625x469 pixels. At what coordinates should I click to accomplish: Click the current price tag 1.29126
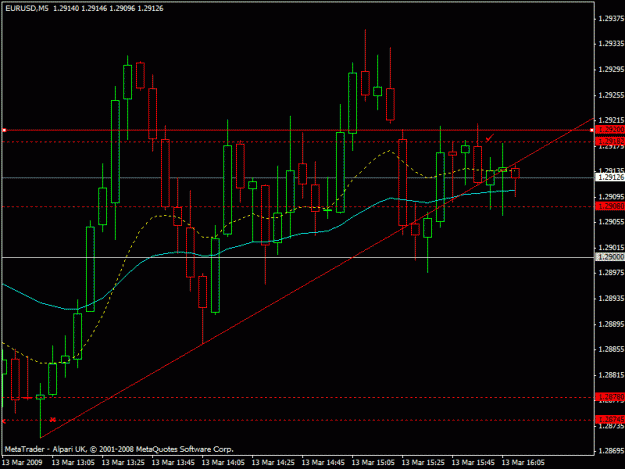click(x=610, y=177)
